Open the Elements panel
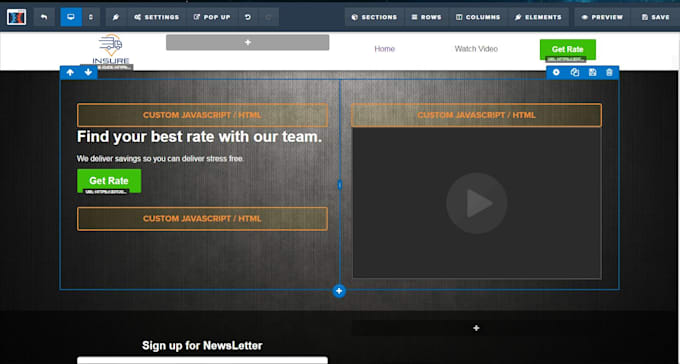The width and height of the screenshot is (680, 364). pyautogui.click(x=538, y=17)
